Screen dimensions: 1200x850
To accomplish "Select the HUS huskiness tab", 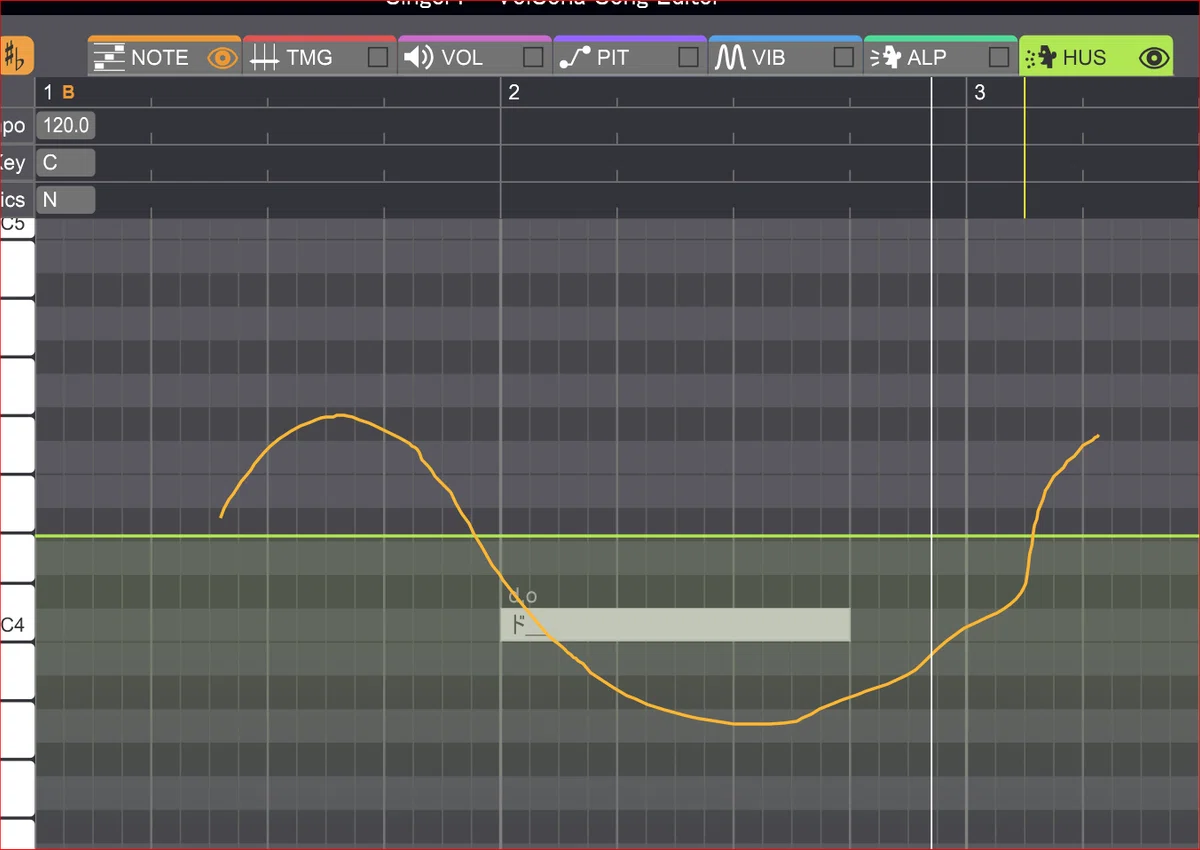I will coord(1096,56).
